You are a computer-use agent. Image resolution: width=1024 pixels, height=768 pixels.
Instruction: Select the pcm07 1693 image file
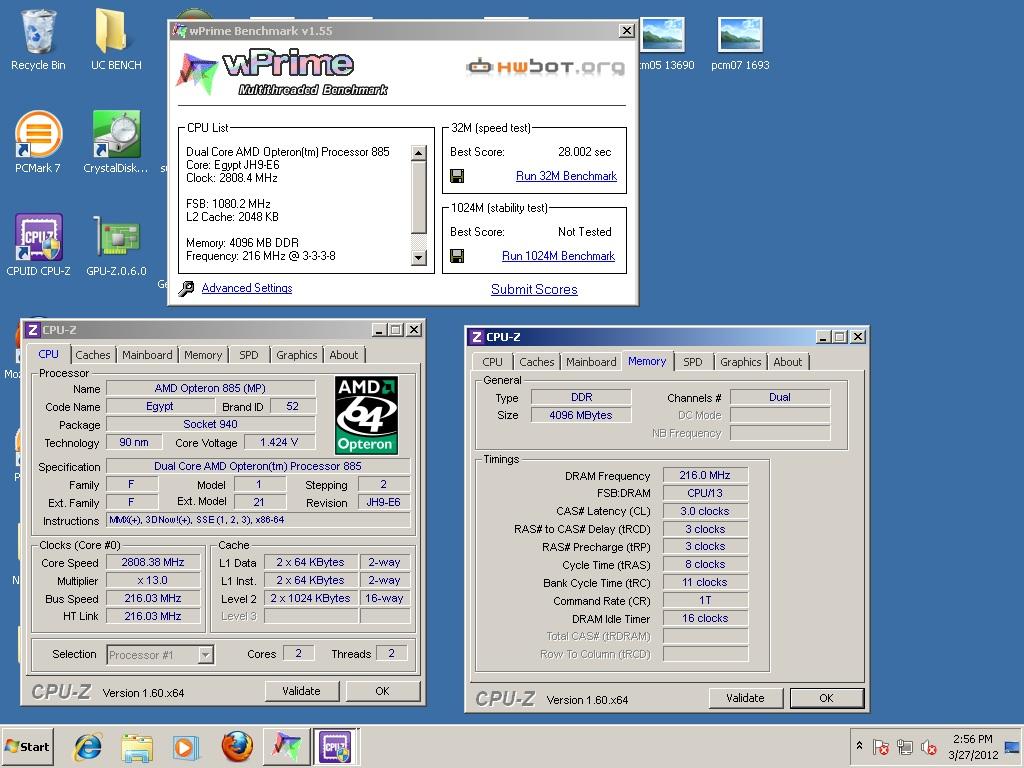click(x=740, y=43)
